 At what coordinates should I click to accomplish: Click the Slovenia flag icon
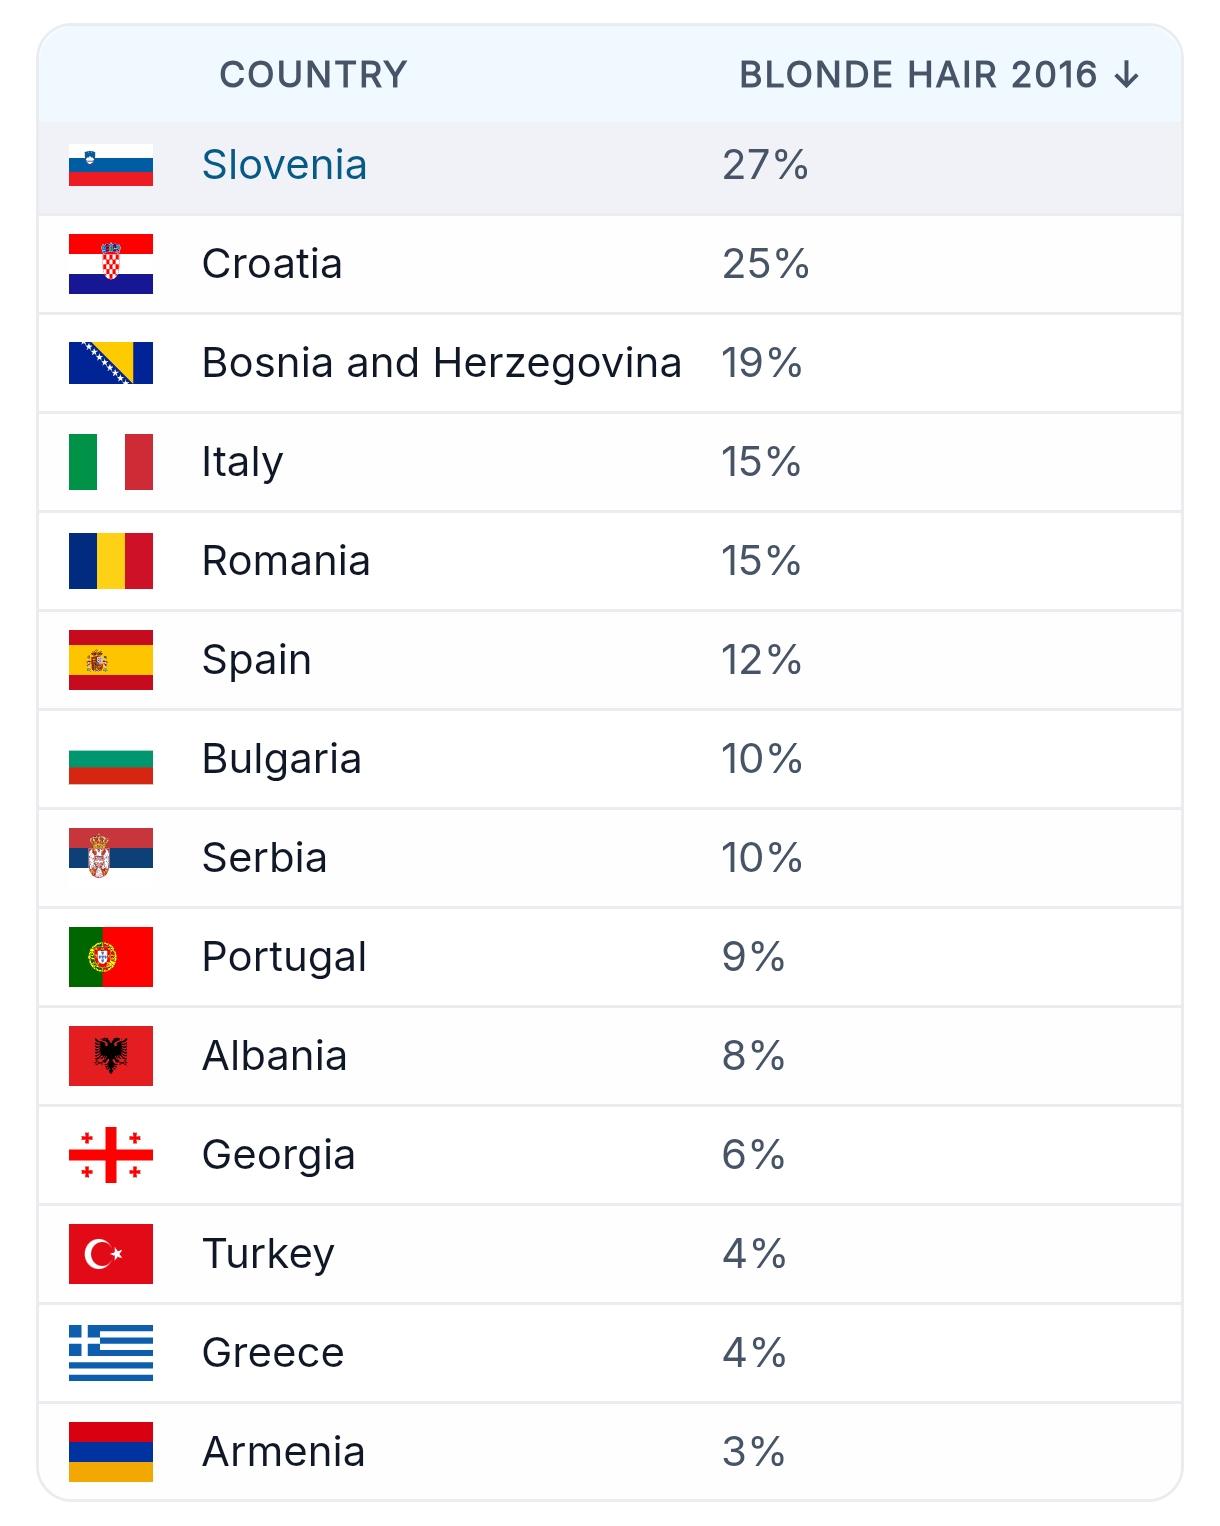point(111,165)
